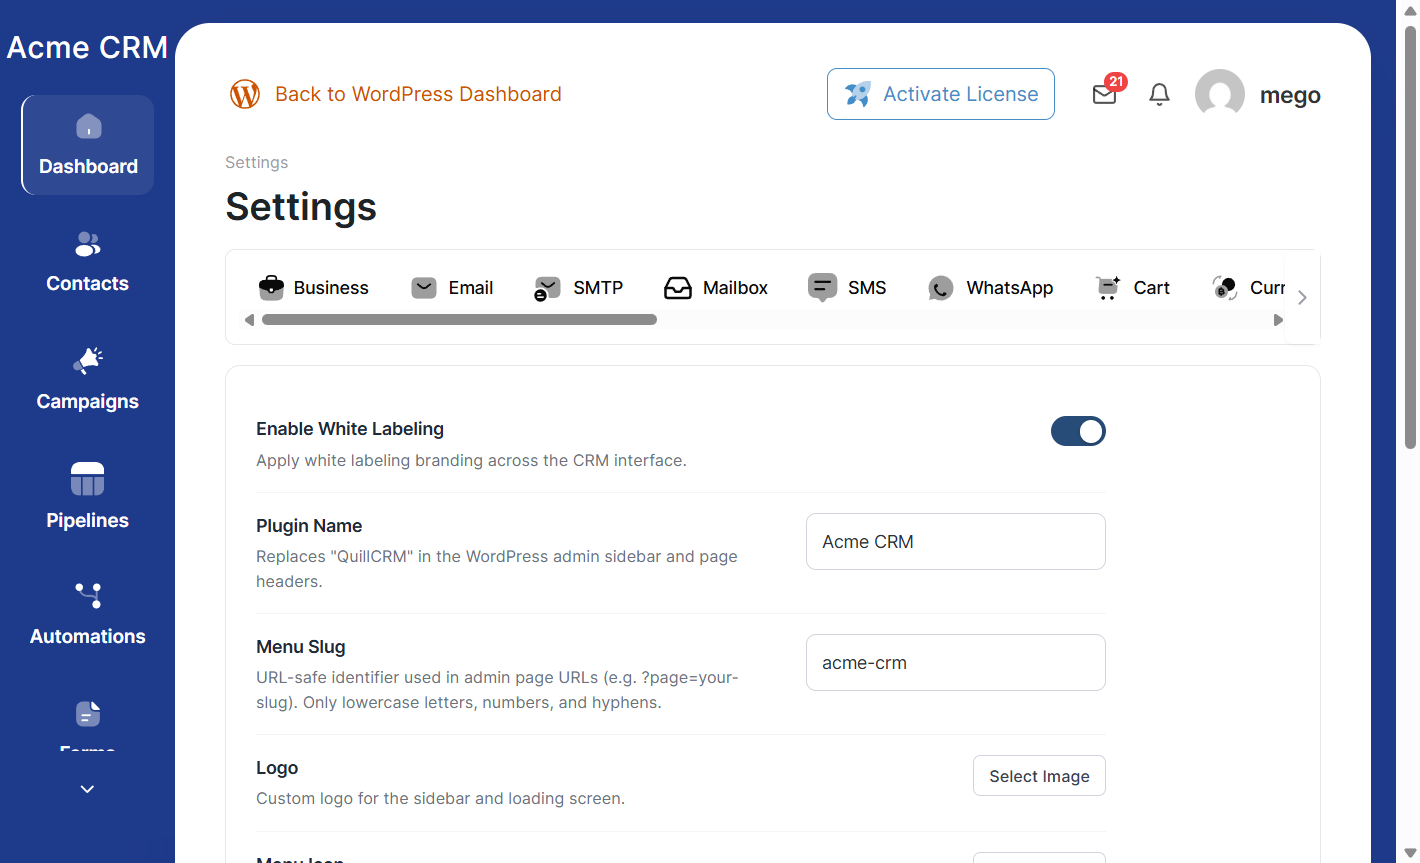
Task: Open the Automations section
Action: click(x=87, y=613)
